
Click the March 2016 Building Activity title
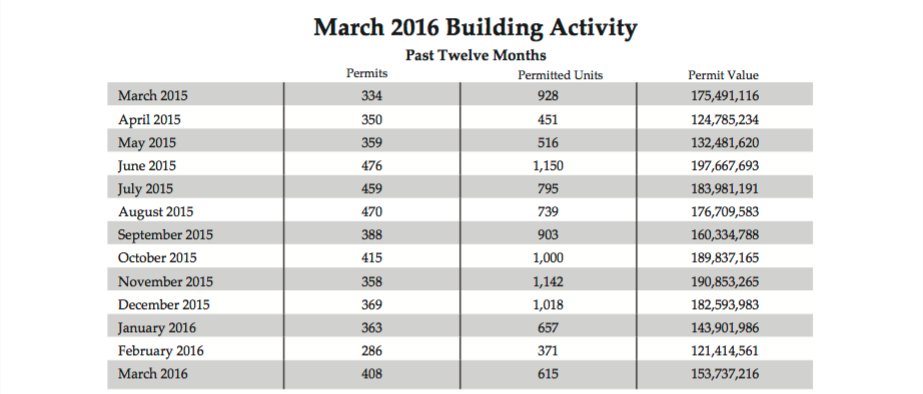click(x=475, y=28)
